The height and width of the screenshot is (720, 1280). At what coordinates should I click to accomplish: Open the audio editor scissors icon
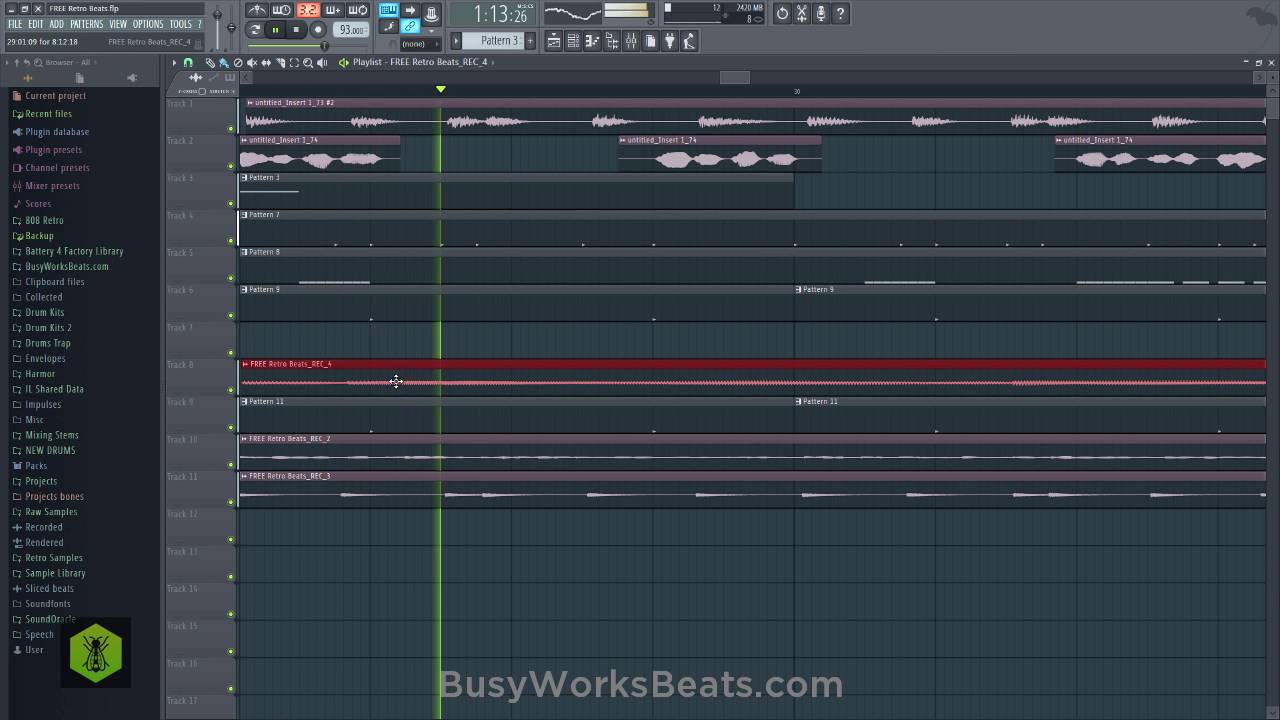click(x=801, y=13)
